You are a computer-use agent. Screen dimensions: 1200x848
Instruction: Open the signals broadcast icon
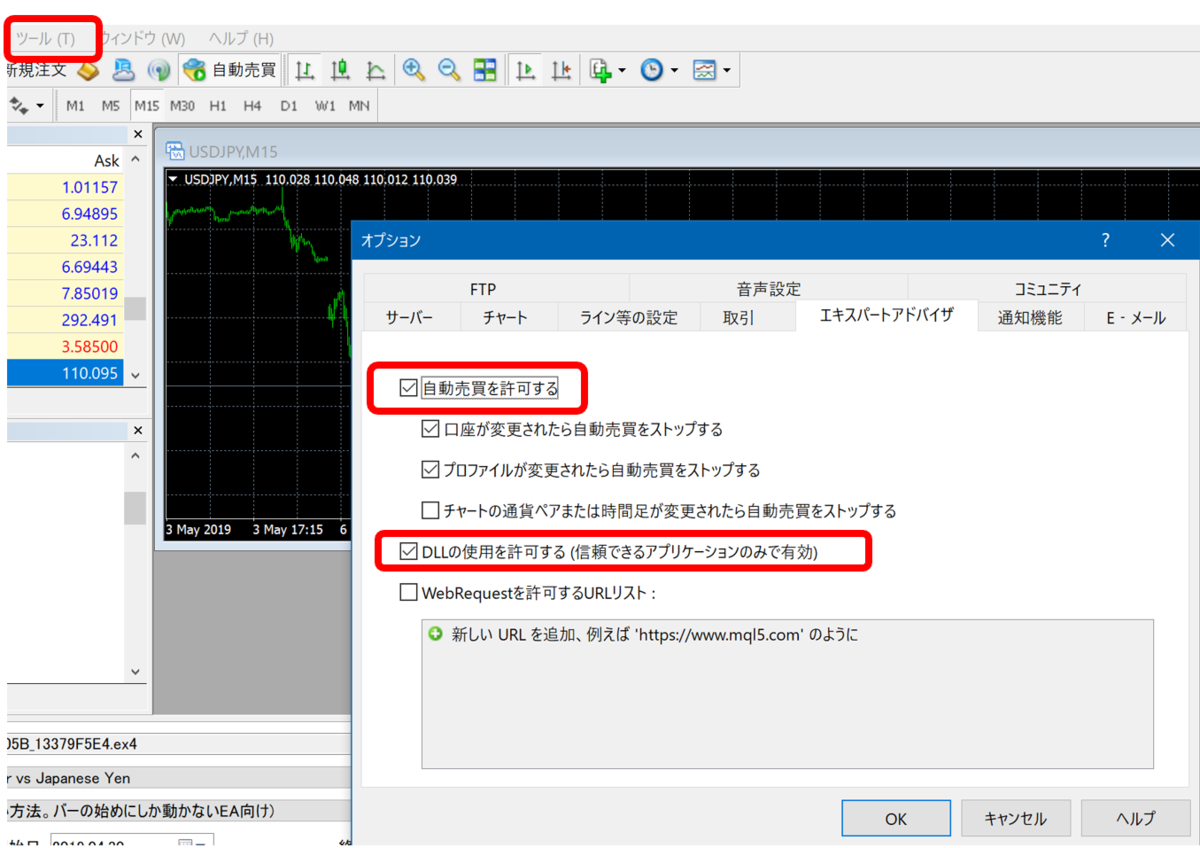(x=158, y=71)
